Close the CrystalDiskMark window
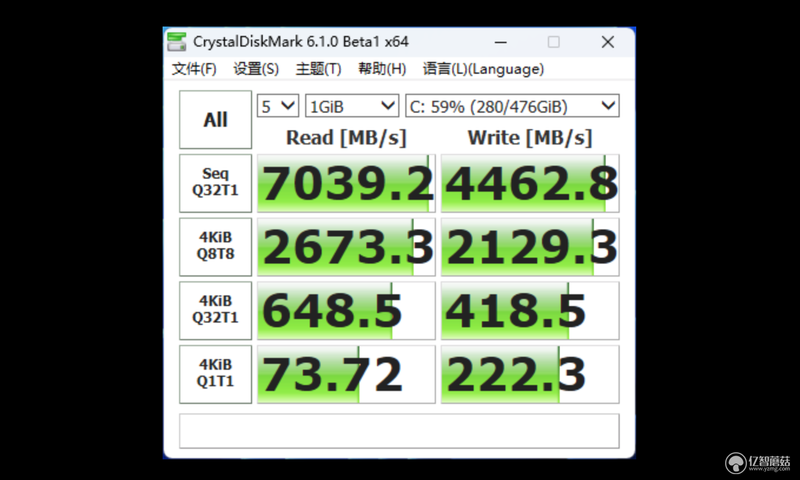This screenshot has height=480, width=800. (608, 42)
